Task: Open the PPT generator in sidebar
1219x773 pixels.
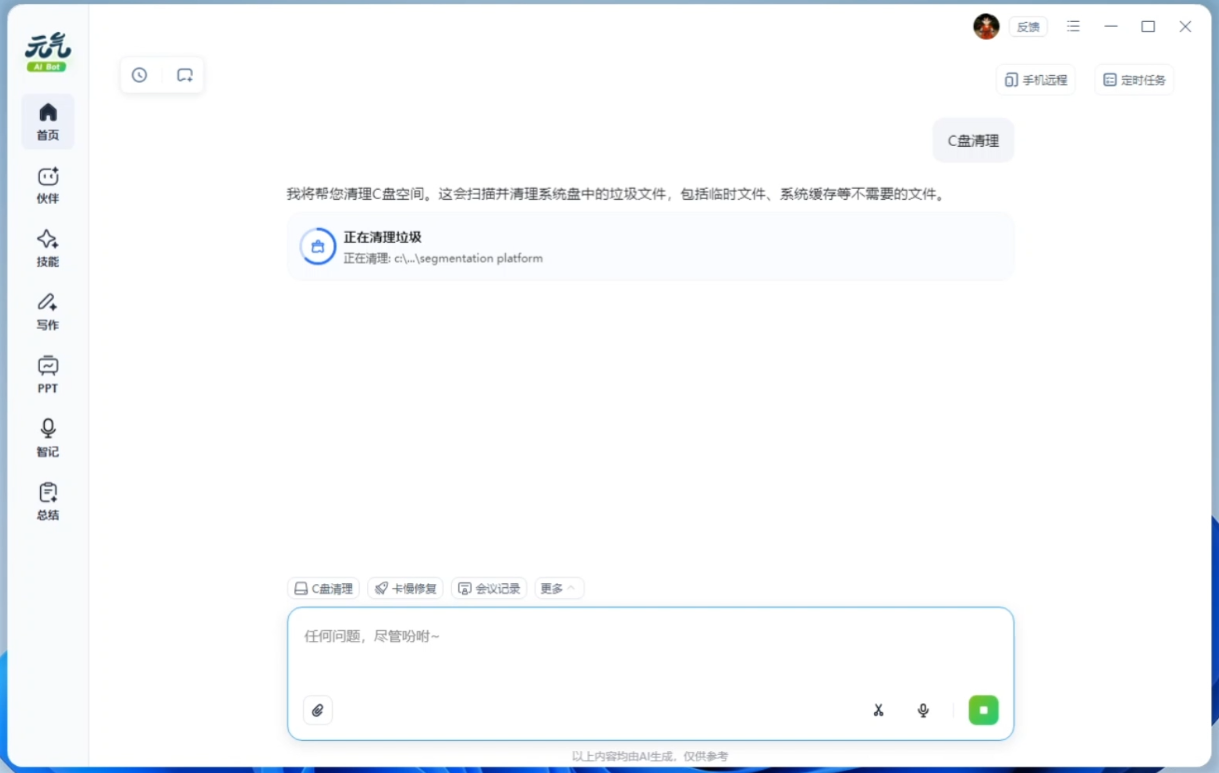Action: pyautogui.click(x=48, y=375)
